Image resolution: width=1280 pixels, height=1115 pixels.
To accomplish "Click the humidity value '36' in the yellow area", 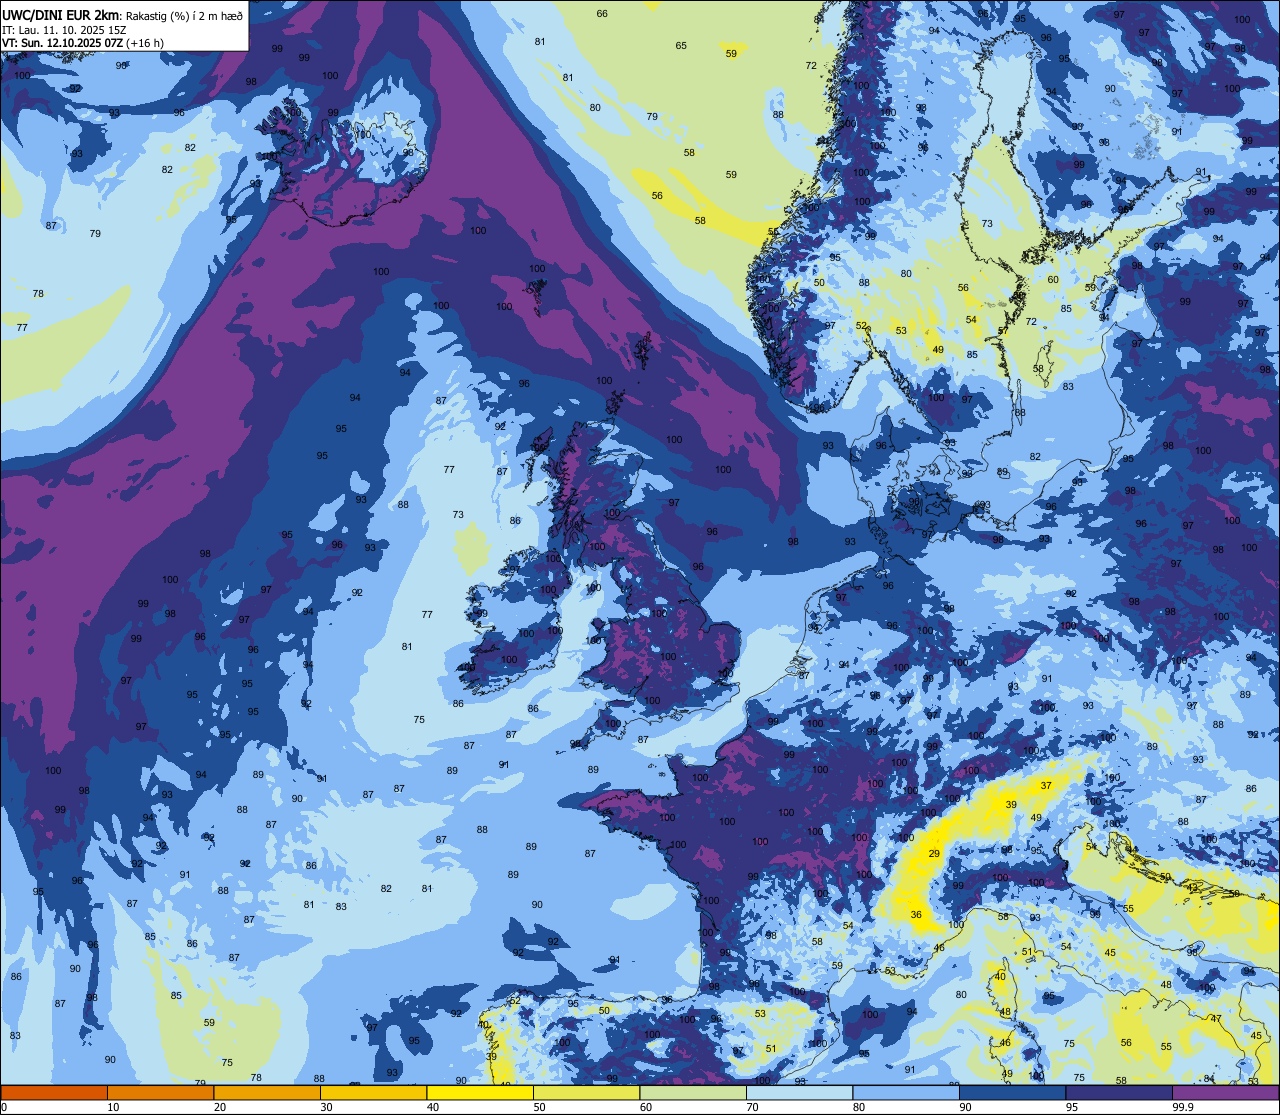I will pyautogui.click(x=915, y=915).
